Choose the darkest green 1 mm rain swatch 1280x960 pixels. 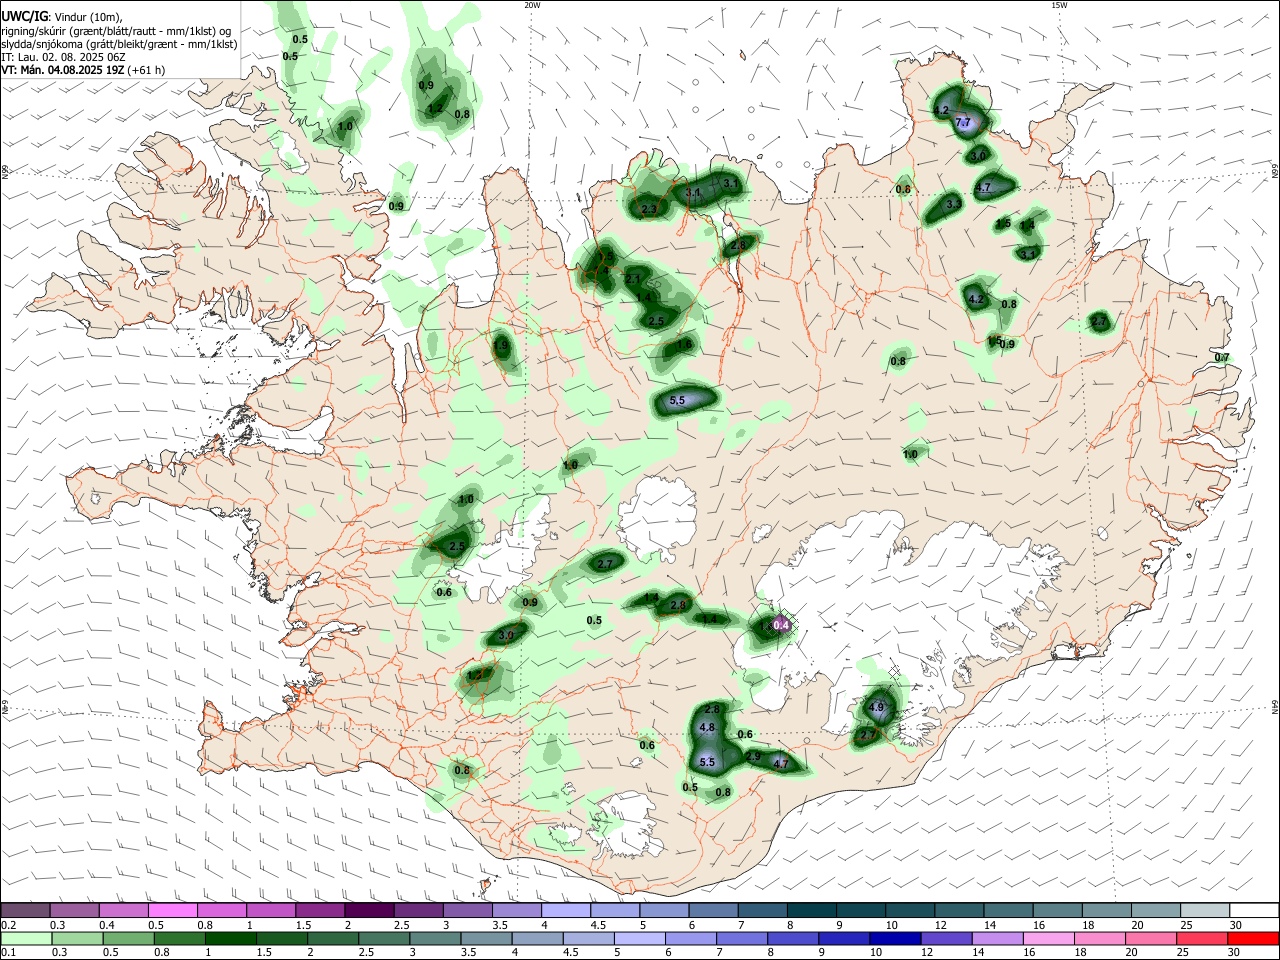pos(230,938)
